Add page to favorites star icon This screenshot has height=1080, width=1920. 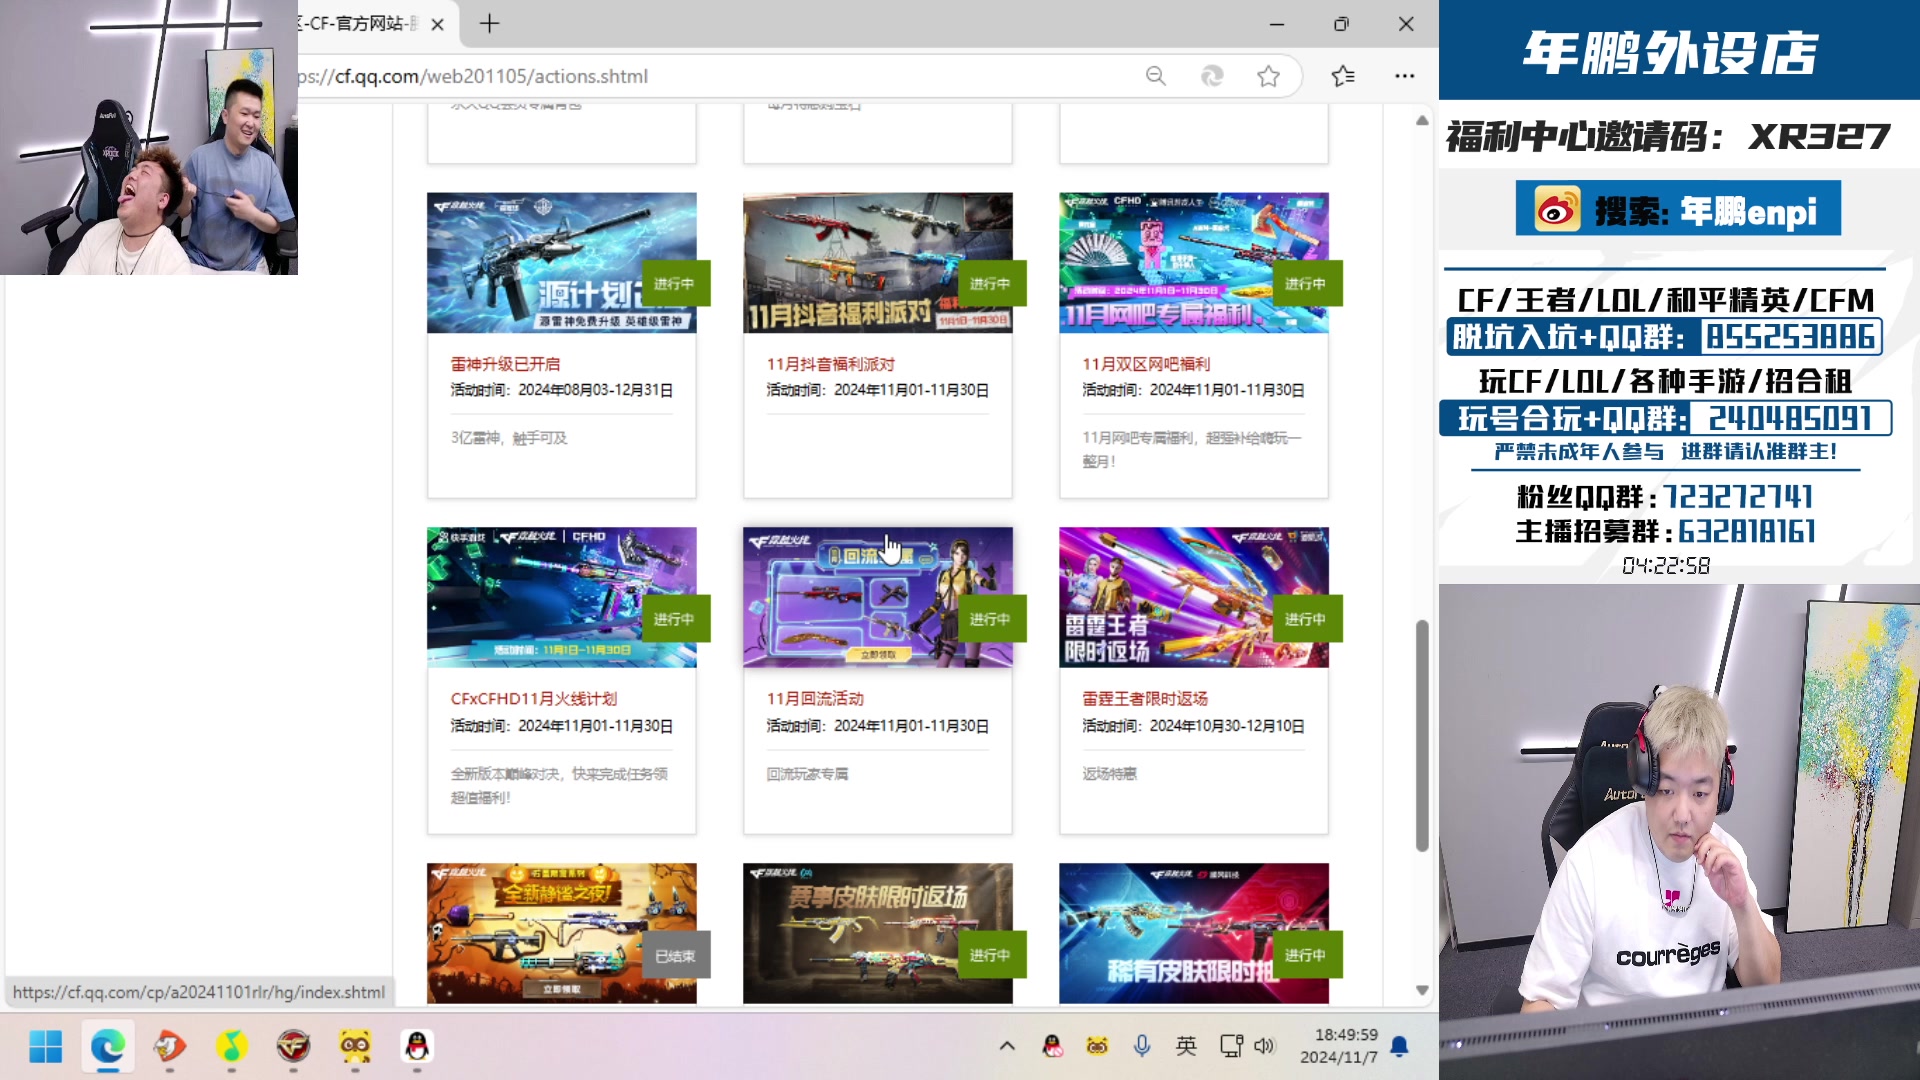pos(1268,76)
